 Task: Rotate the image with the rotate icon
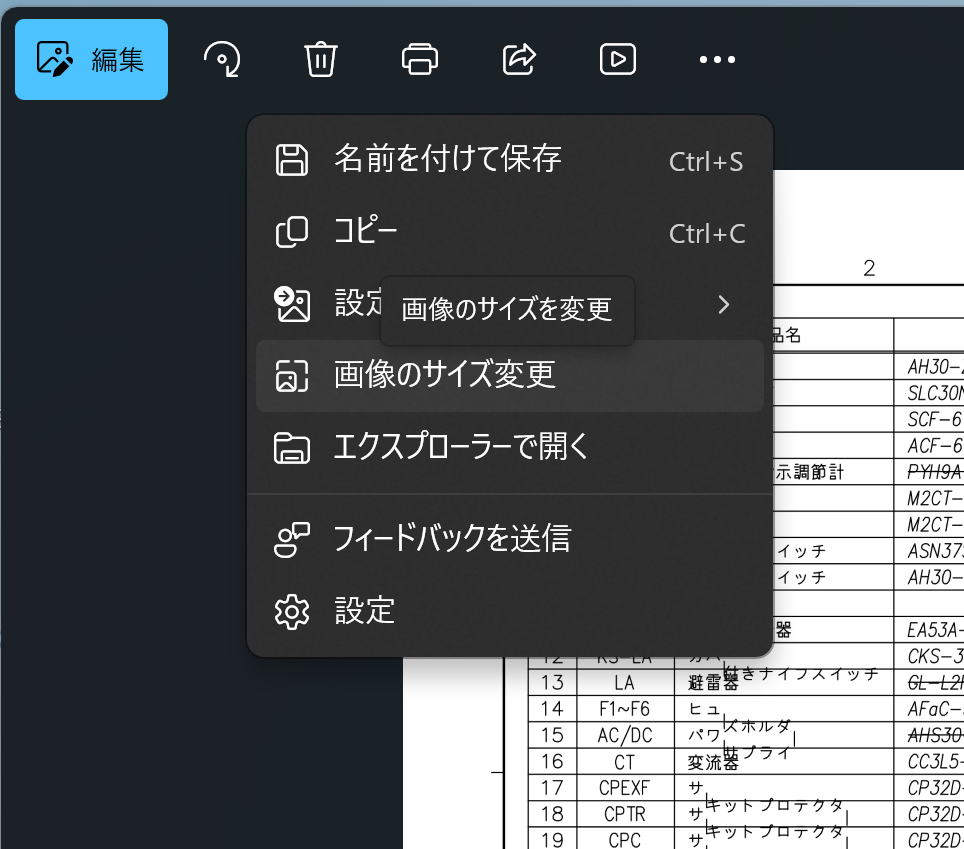coord(221,60)
